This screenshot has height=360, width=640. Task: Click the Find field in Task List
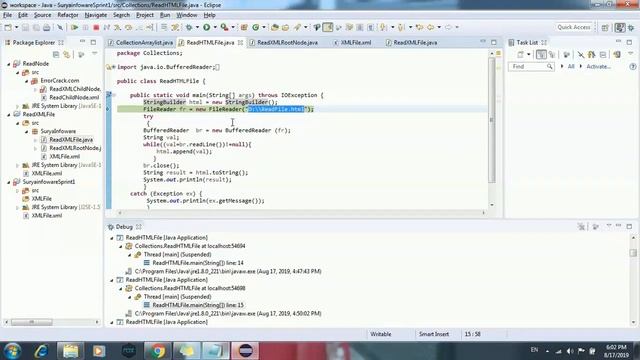(531, 67)
